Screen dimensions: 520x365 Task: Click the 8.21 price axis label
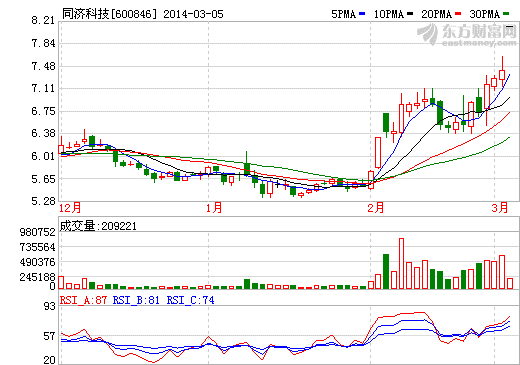[43, 21]
